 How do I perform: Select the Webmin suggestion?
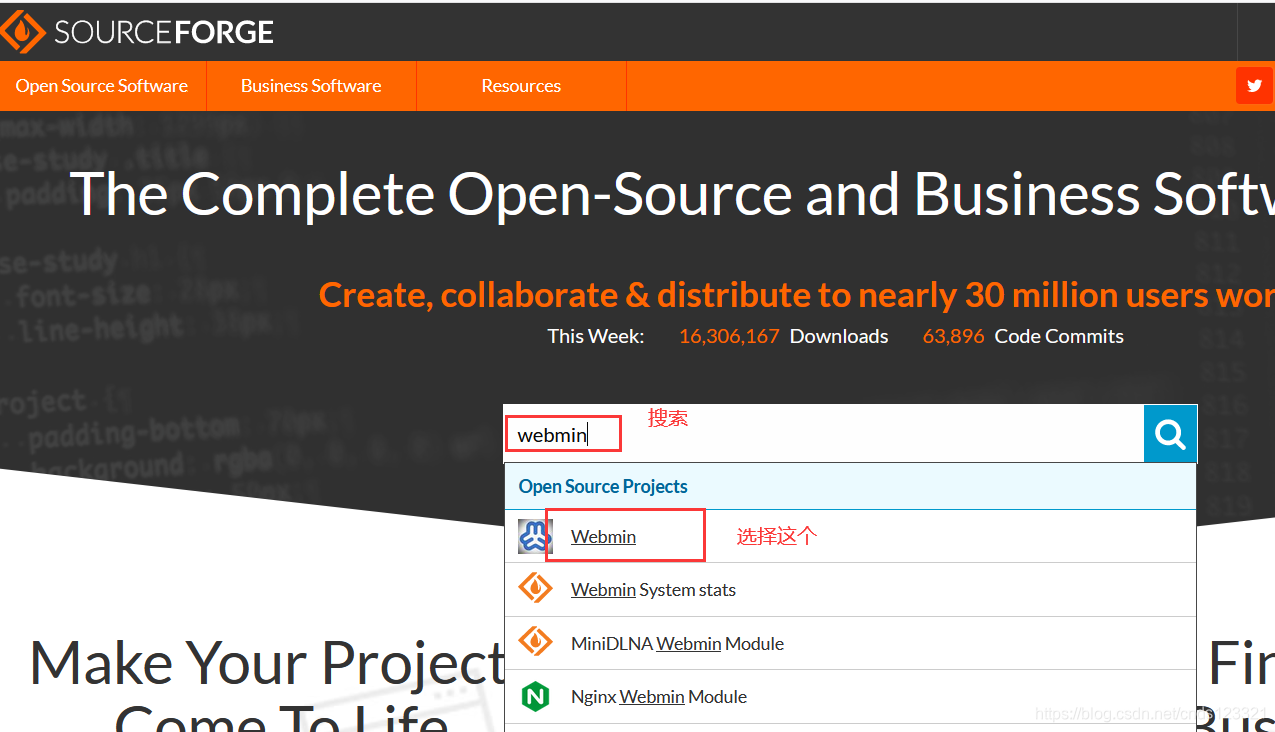tap(850, 537)
